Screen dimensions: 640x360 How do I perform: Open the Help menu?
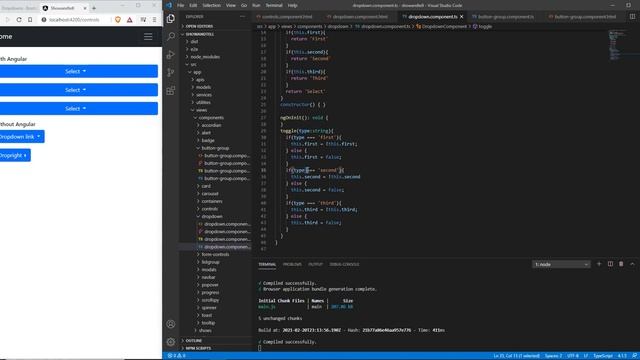coord(292,5)
